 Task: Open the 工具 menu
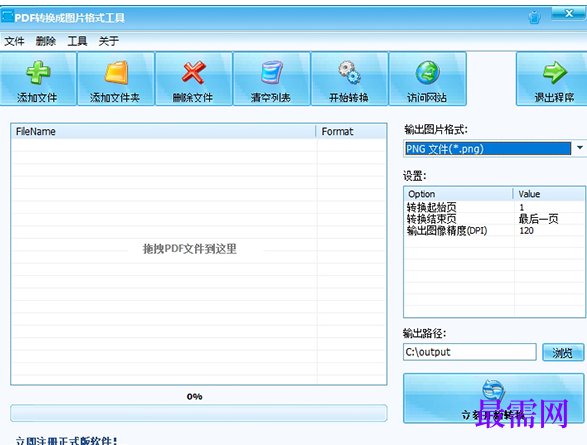click(x=77, y=41)
